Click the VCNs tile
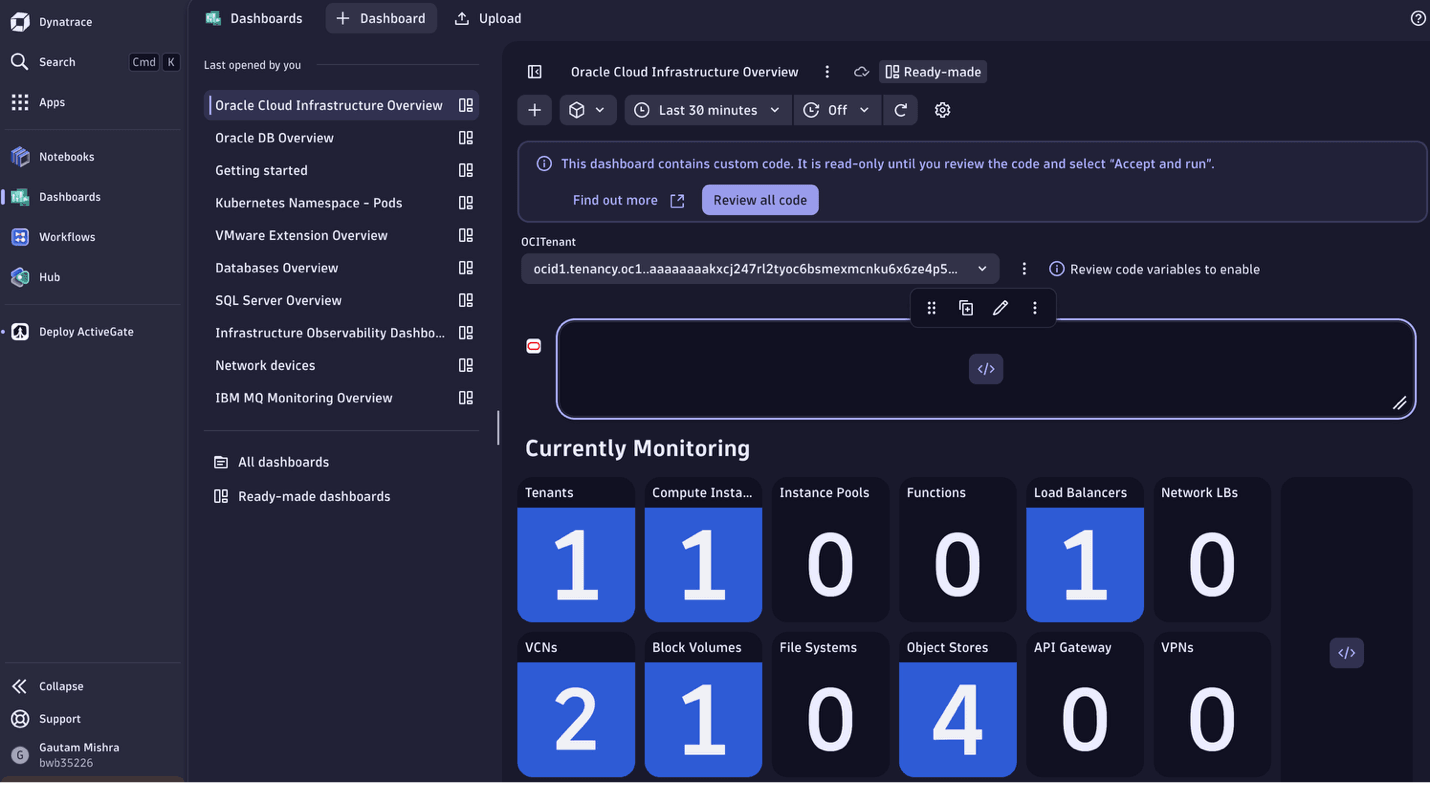Screen dimensions: 1430x785 click(576, 705)
